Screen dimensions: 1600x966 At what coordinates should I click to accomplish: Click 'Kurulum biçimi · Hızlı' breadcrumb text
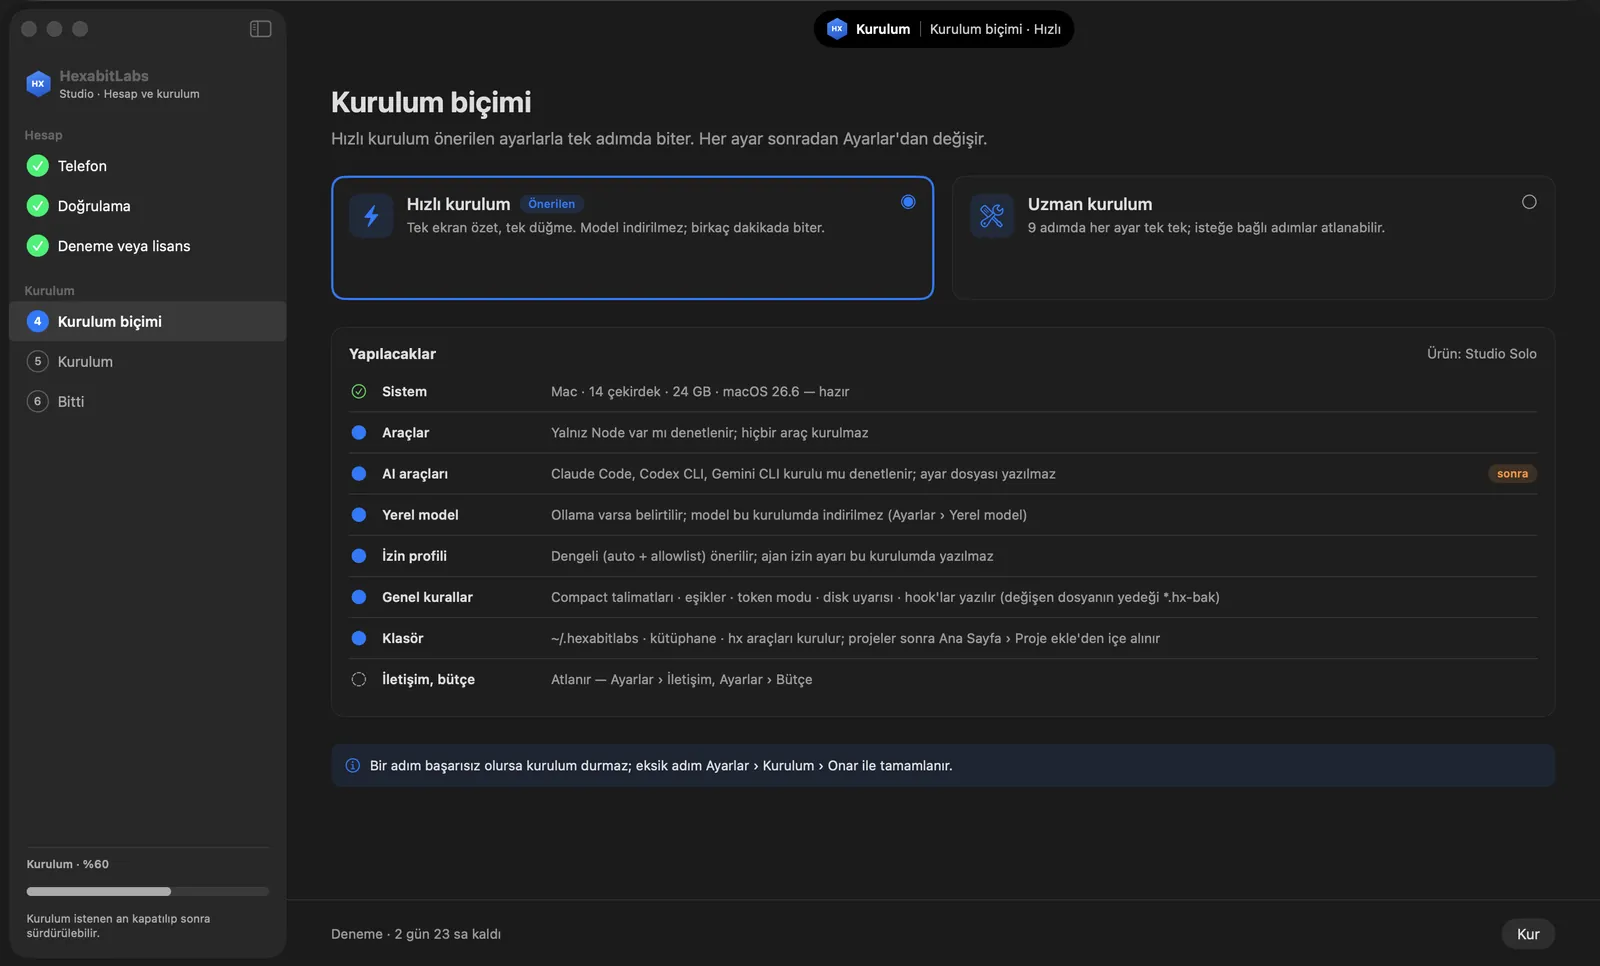995,29
